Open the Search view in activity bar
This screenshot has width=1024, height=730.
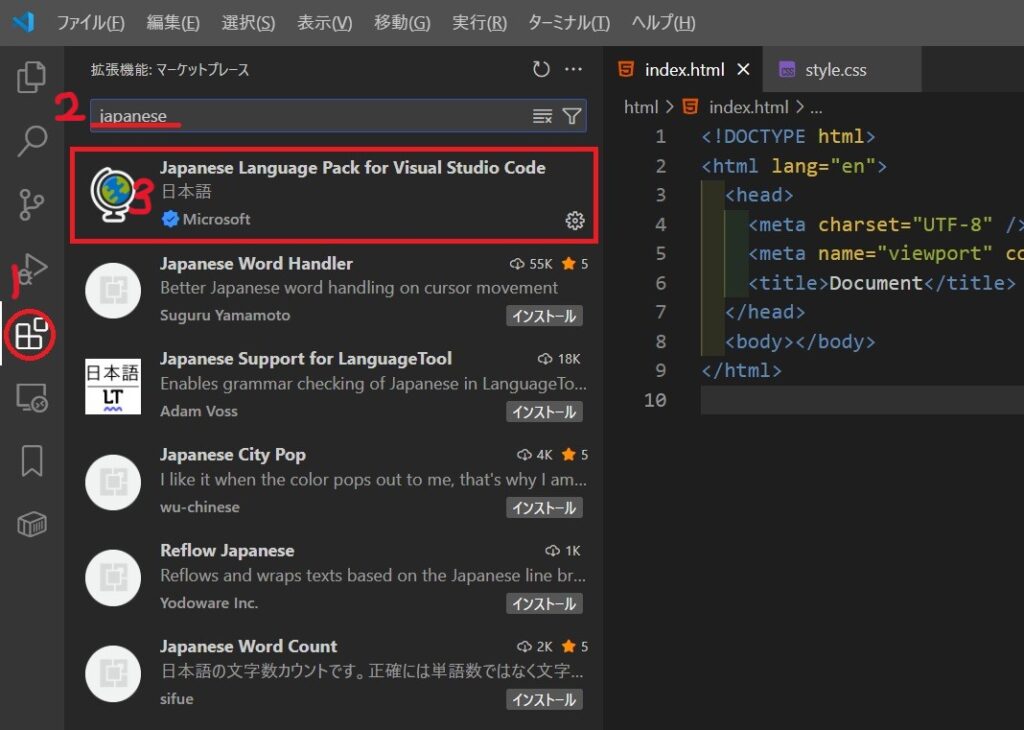[31, 141]
